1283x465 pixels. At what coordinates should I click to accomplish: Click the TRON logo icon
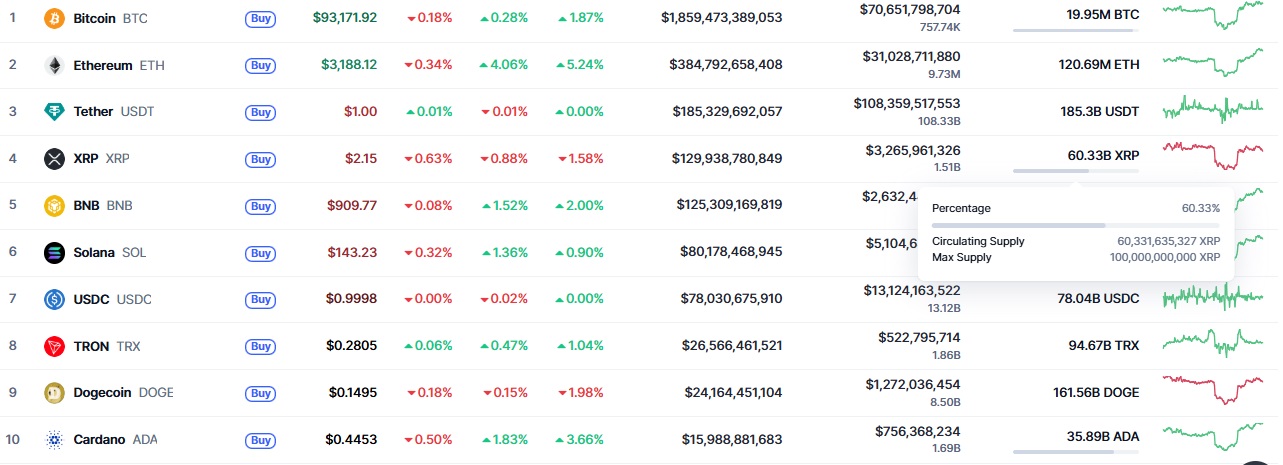point(54,346)
